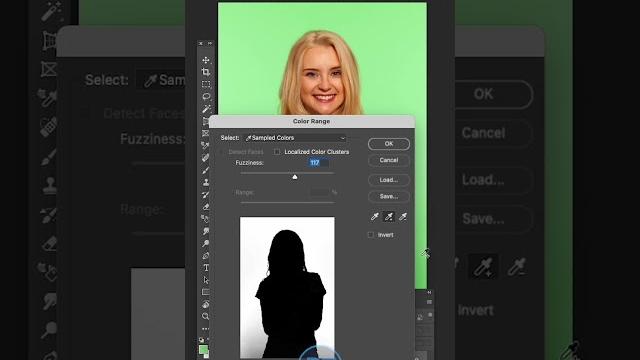Open the Select: Sampled Colors dropdown
Image resolution: width=640 pixels, height=360 pixels.
click(295, 138)
